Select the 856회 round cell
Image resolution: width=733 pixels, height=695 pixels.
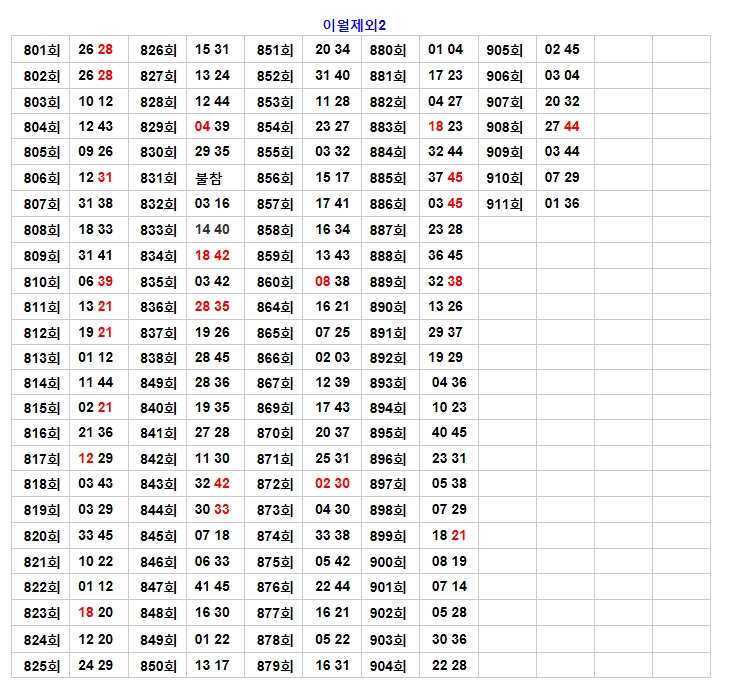coord(275,178)
